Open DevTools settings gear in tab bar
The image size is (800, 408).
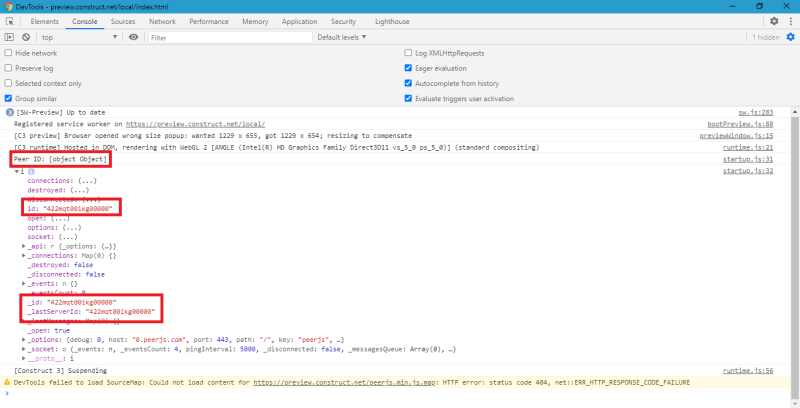774,21
